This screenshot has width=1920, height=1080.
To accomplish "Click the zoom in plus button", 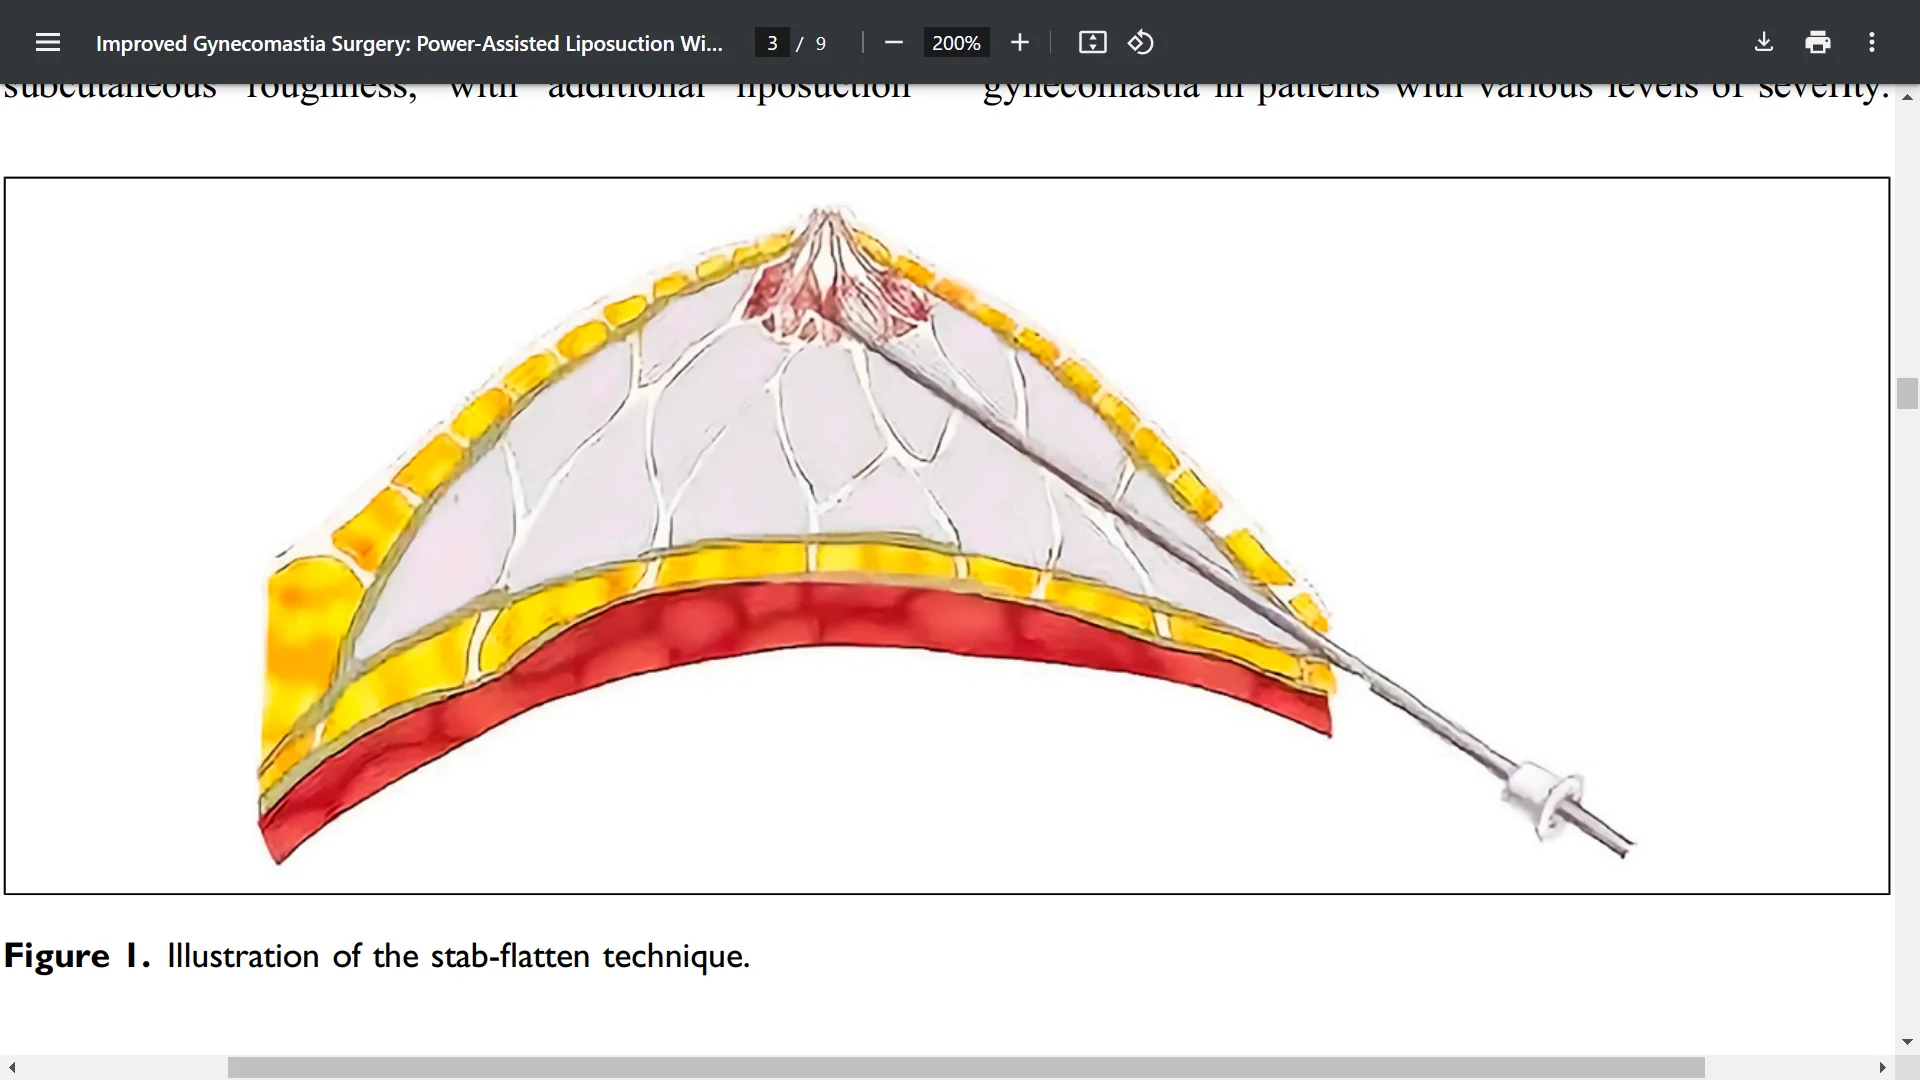I will (x=1019, y=42).
